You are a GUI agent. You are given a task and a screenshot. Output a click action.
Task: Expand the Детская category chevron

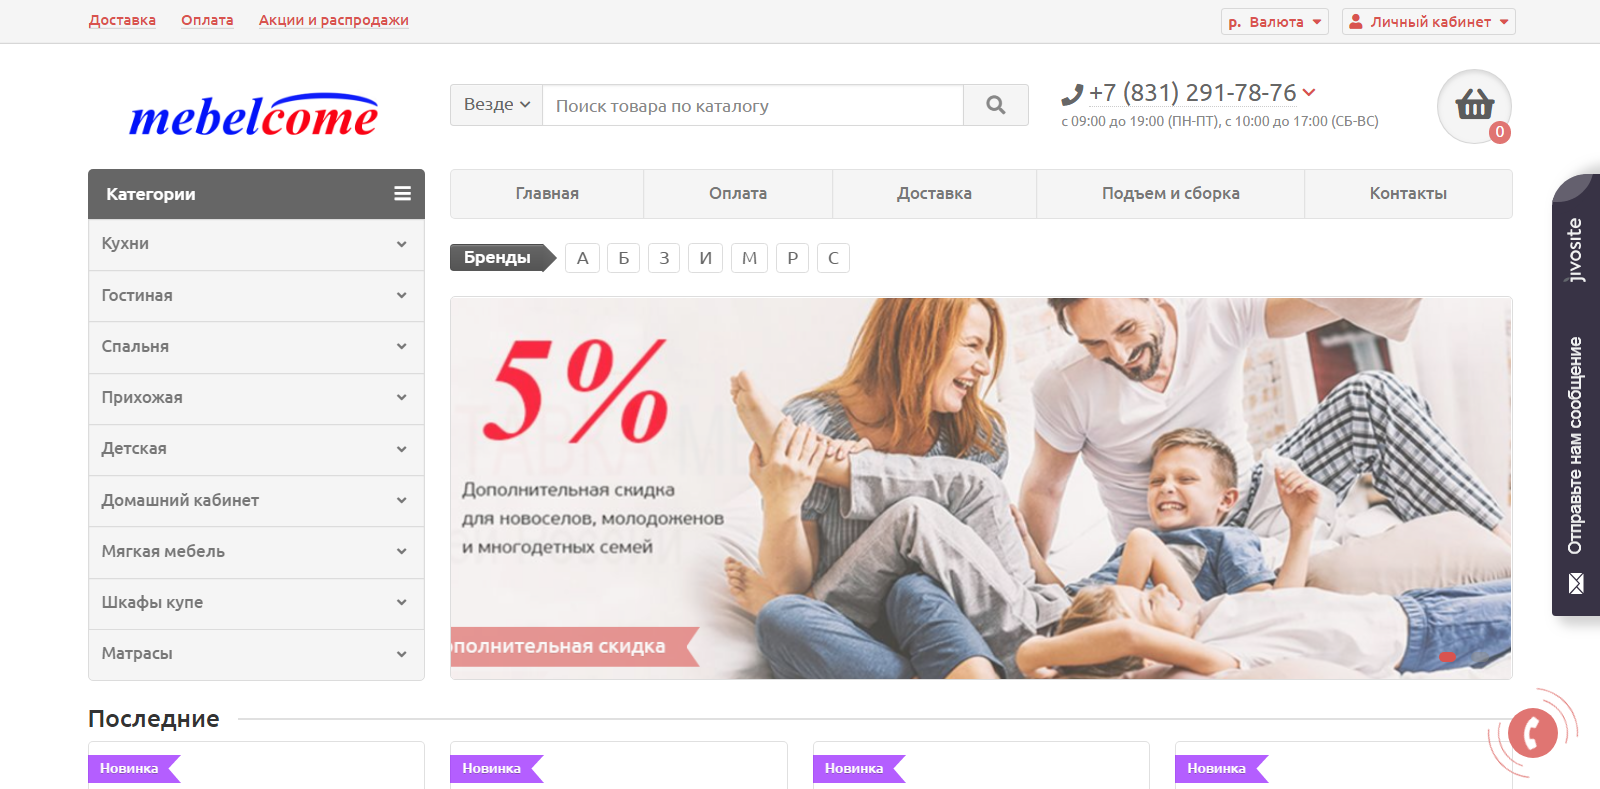[x=401, y=449]
